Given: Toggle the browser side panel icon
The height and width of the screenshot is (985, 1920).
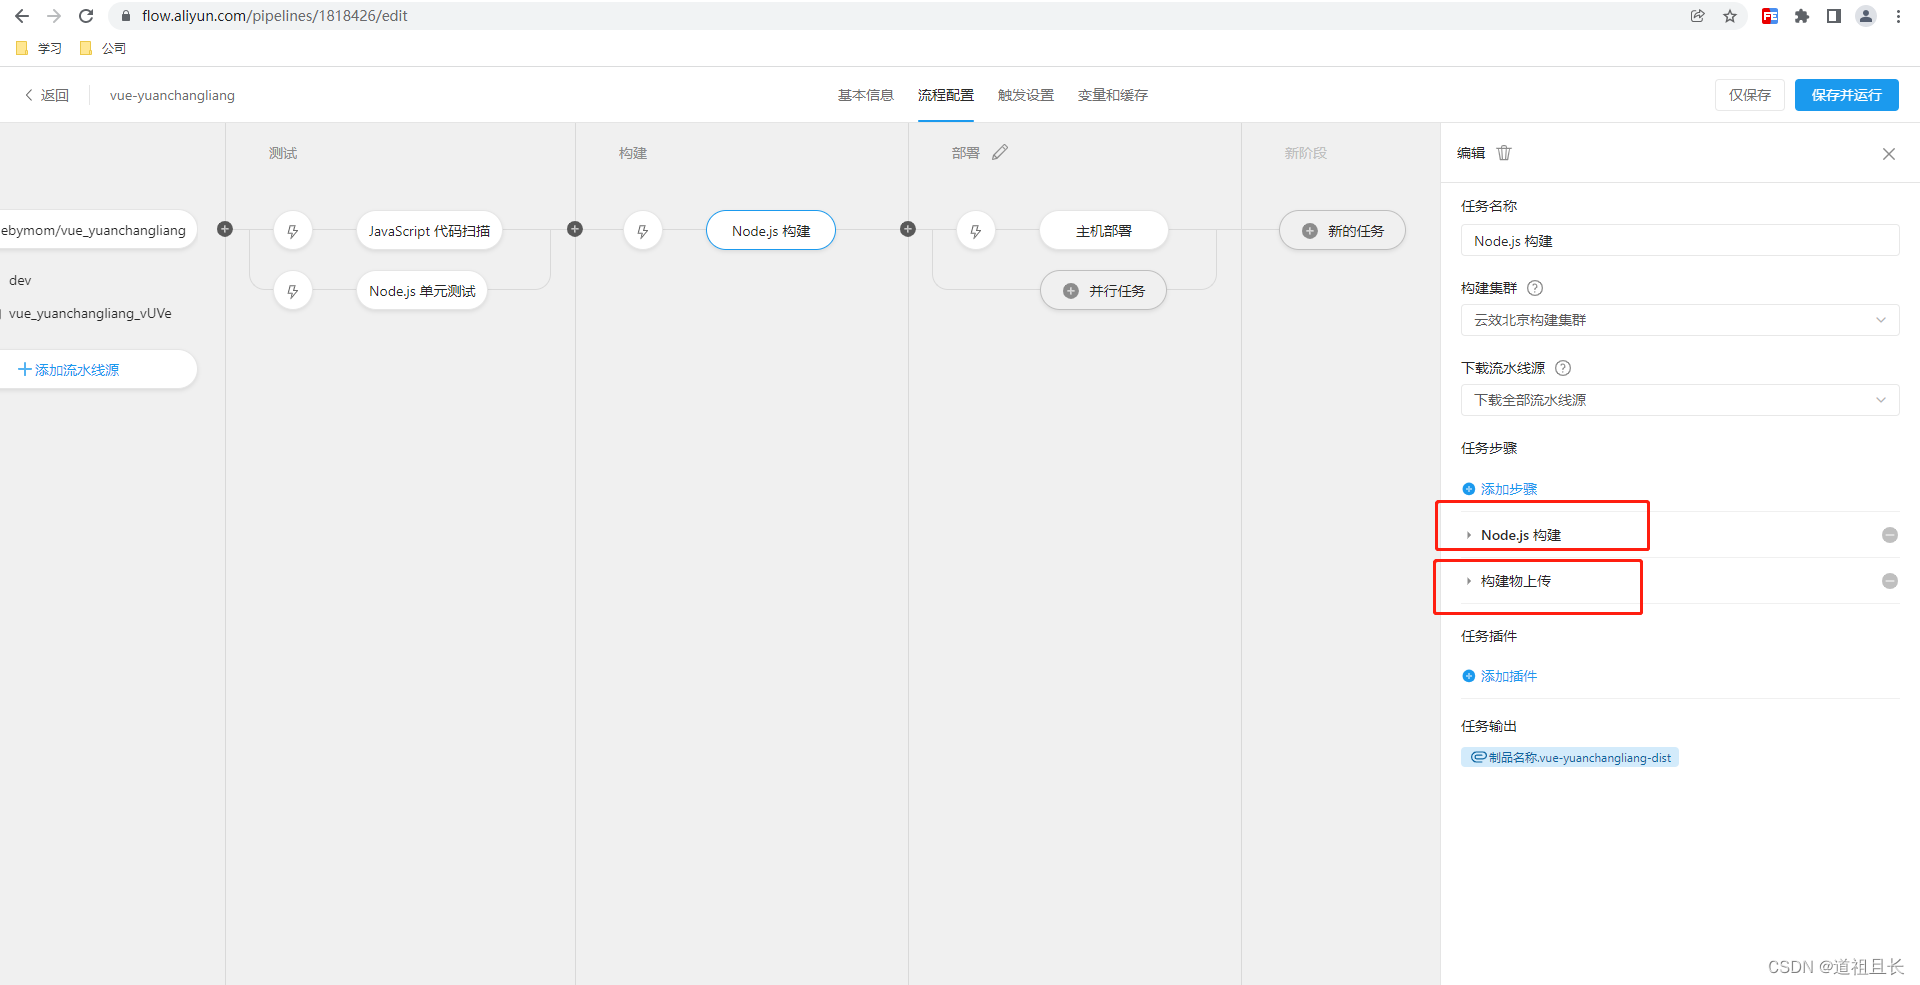Looking at the screenshot, I should 1834,16.
